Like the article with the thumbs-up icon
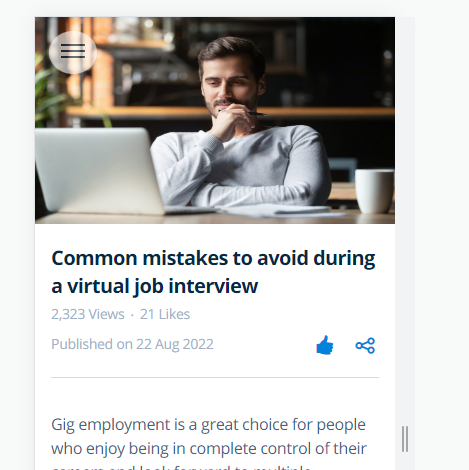The image size is (469, 470). [325, 345]
